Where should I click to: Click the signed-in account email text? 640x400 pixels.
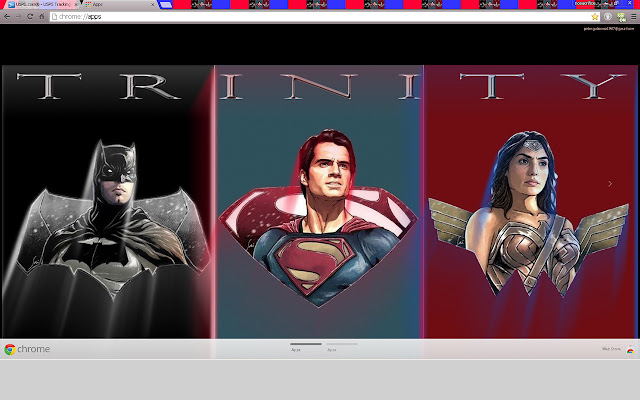pyautogui.click(x=609, y=29)
